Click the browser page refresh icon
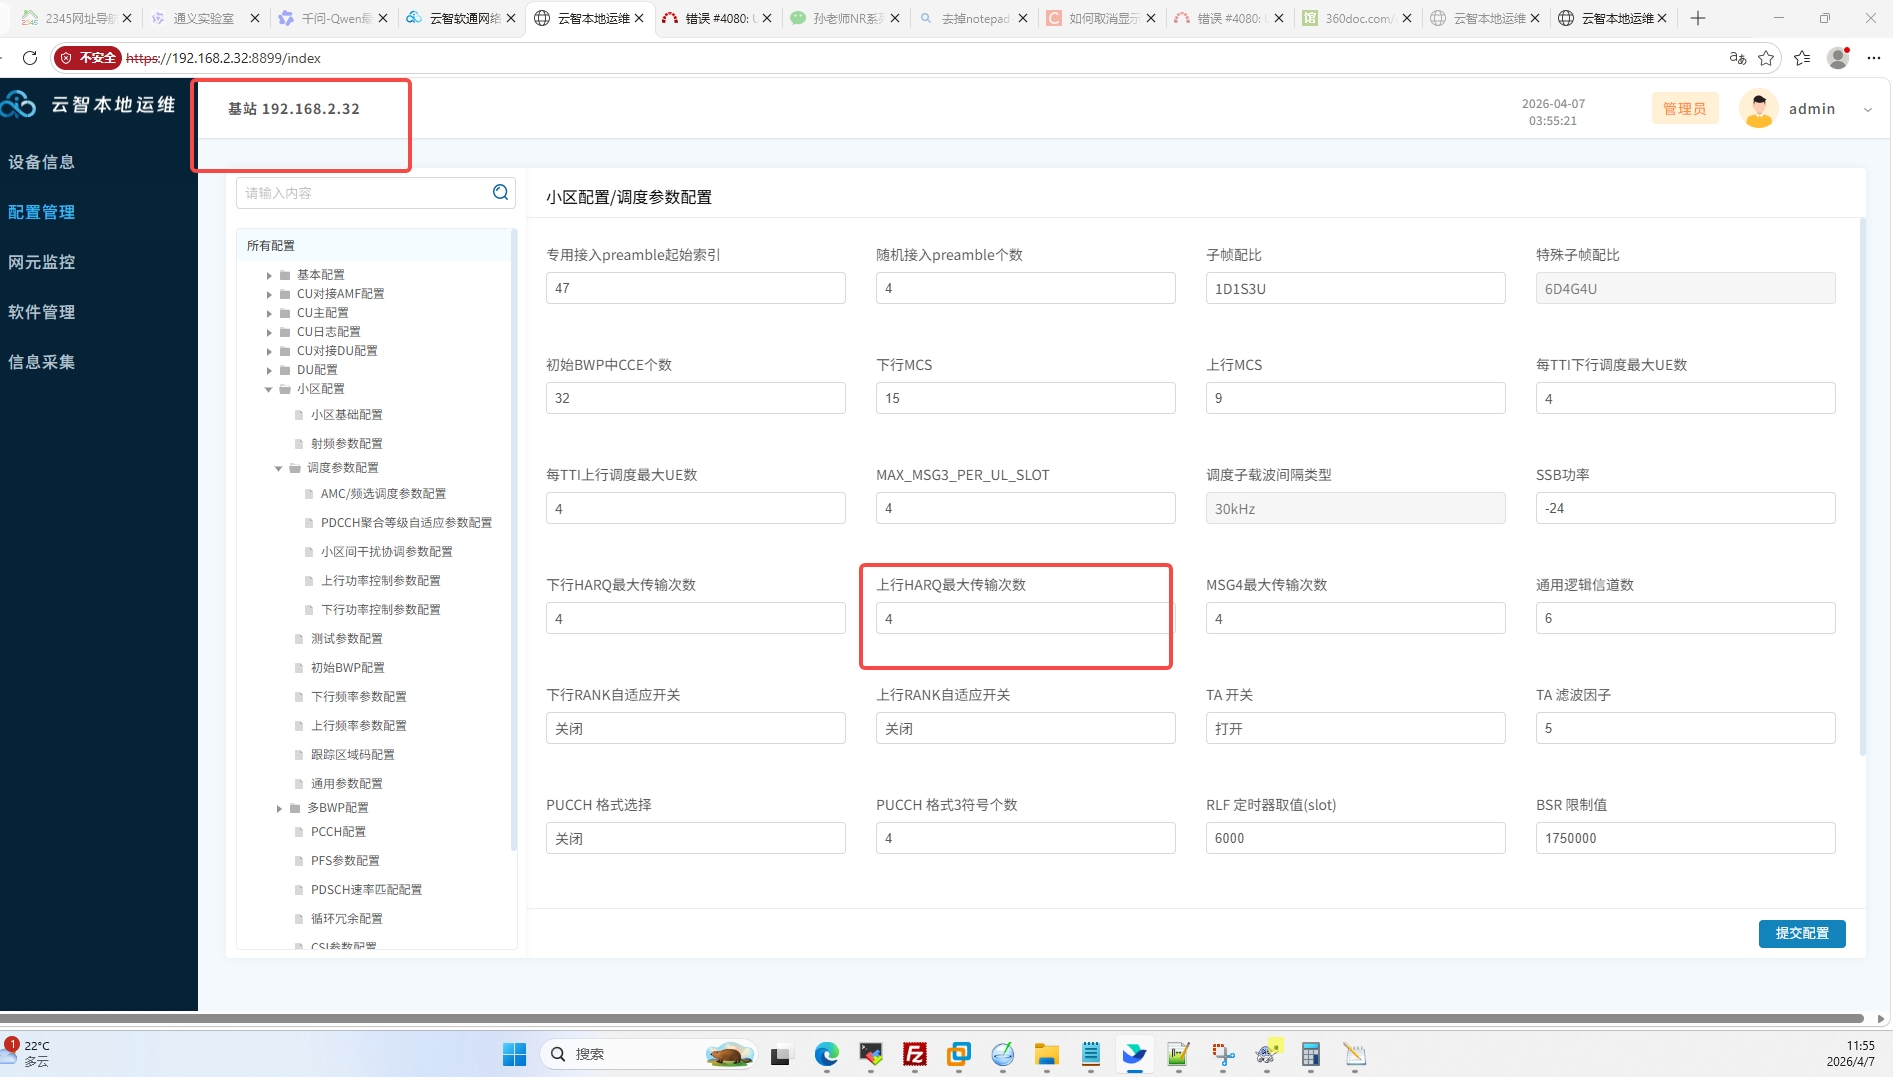This screenshot has height=1077, width=1893. 30,58
